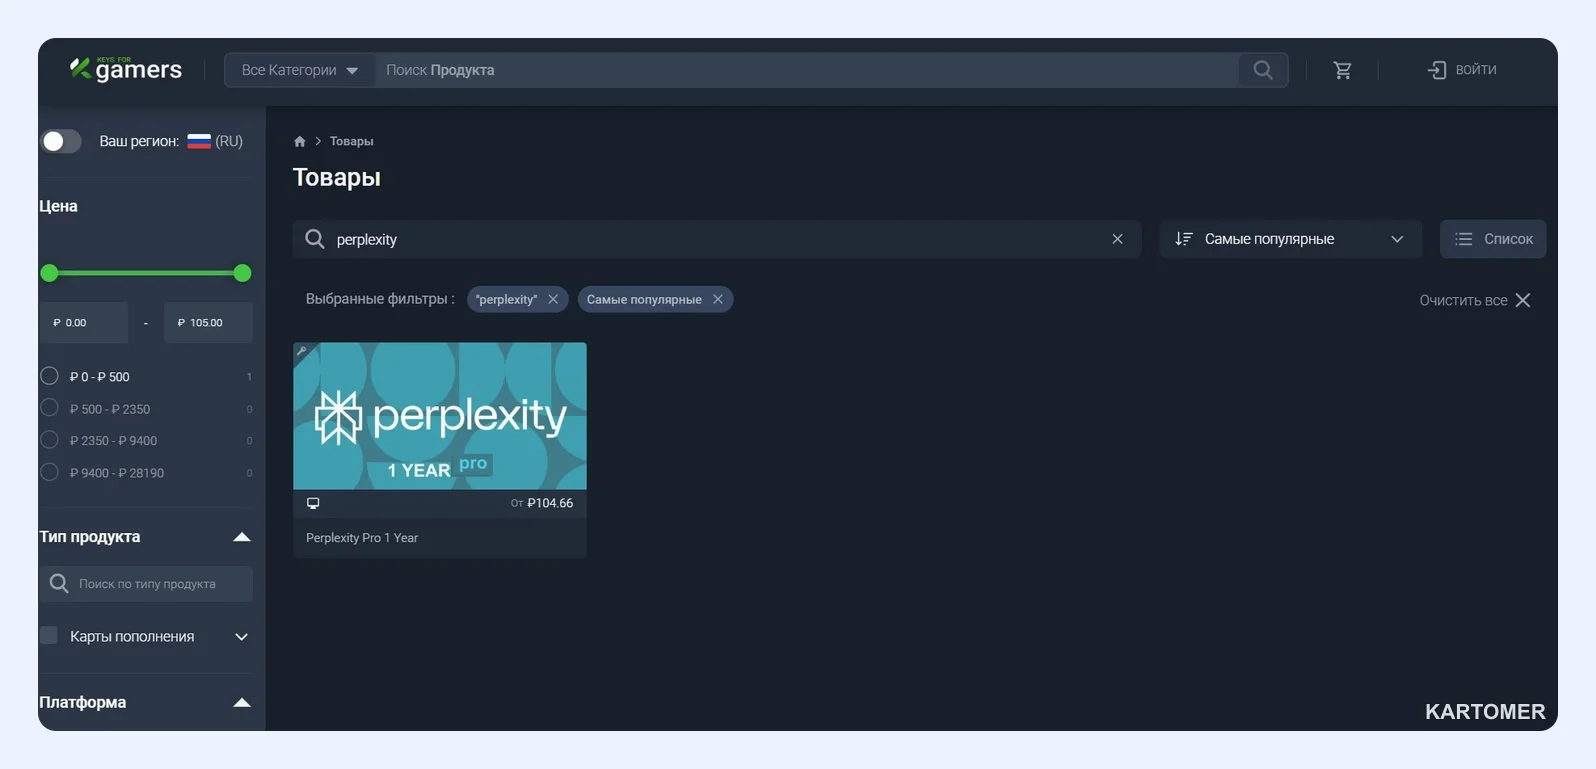Open the Все Категории dropdown
The width and height of the screenshot is (1596, 769).
point(300,70)
